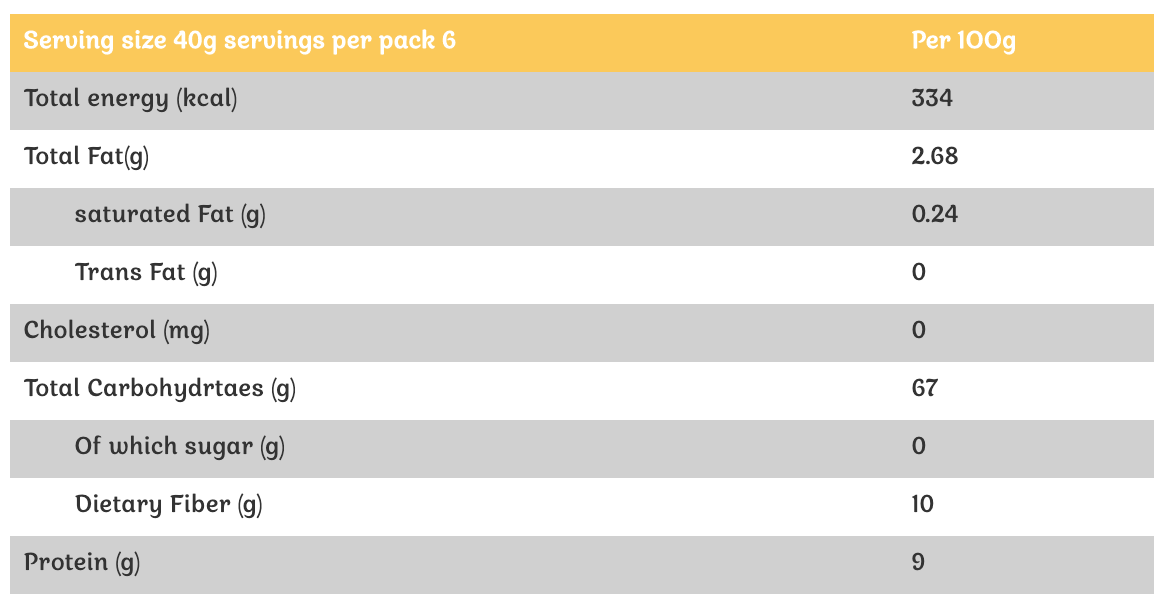Click the 'saturated Fat (g)' label
This screenshot has height=614, width=1168.
coord(170,215)
